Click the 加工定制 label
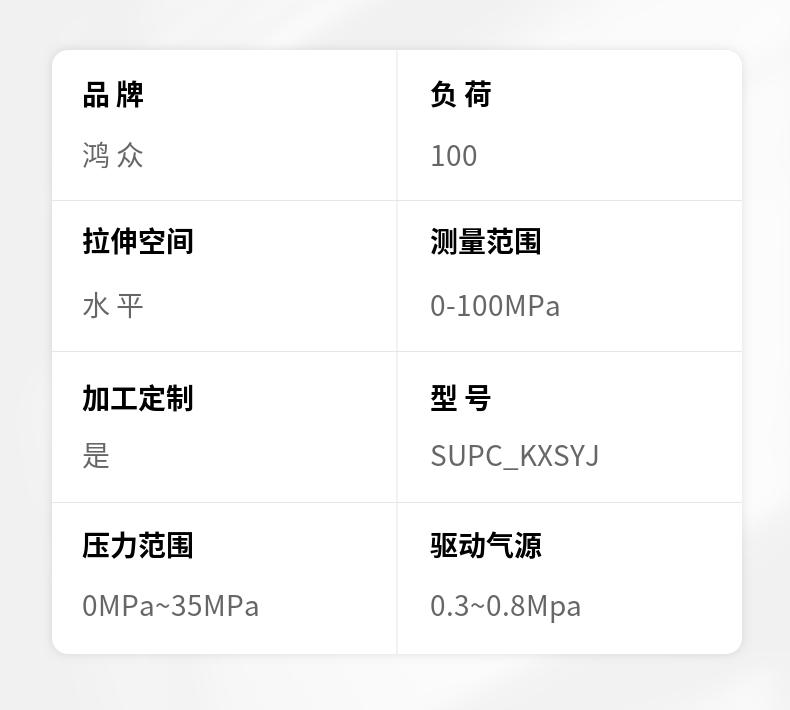The image size is (790, 710). pos(138,398)
